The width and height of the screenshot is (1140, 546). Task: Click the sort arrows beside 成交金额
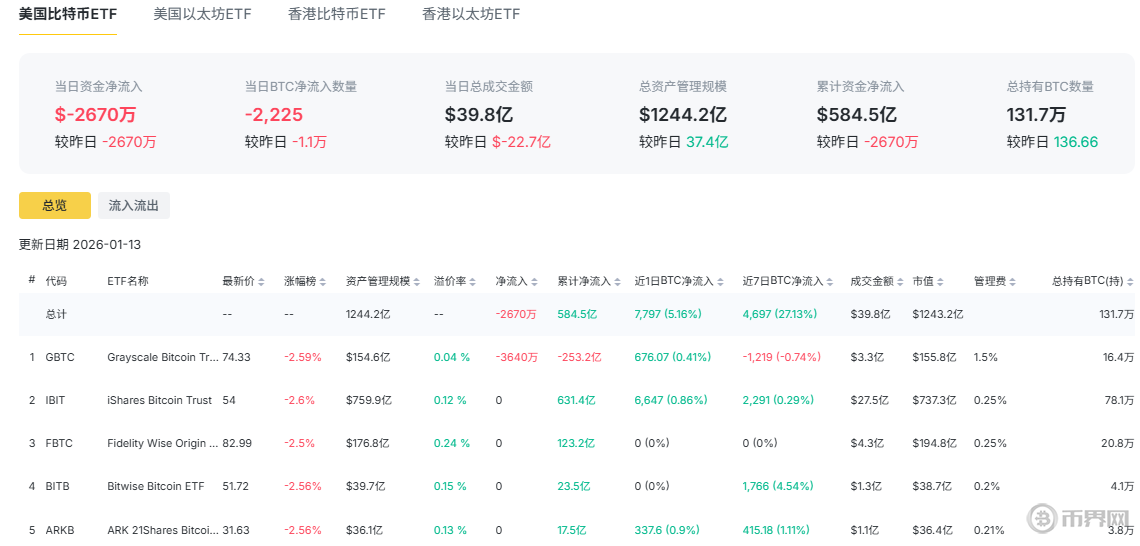pos(901,282)
